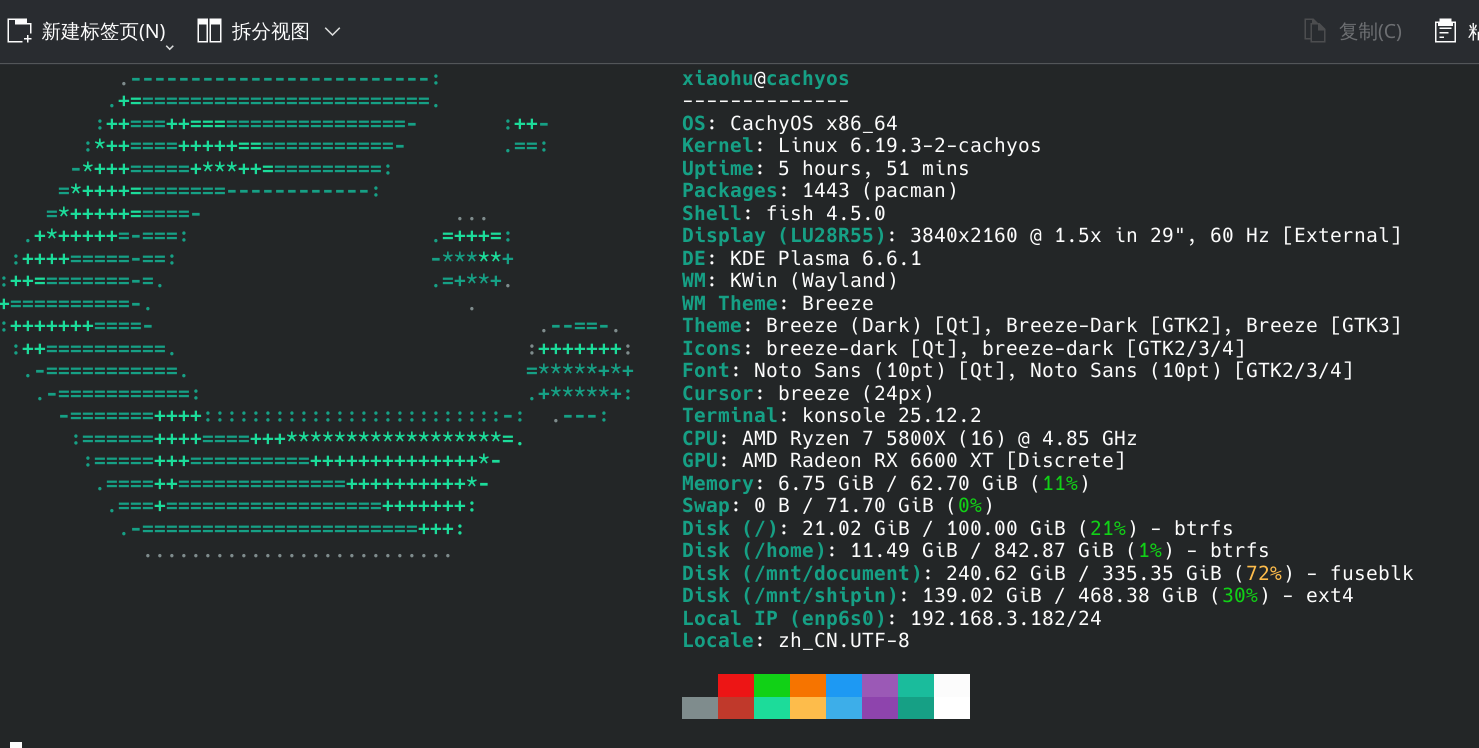
Task: Click the 复制(C) copy button
Action: click(x=1353, y=31)
